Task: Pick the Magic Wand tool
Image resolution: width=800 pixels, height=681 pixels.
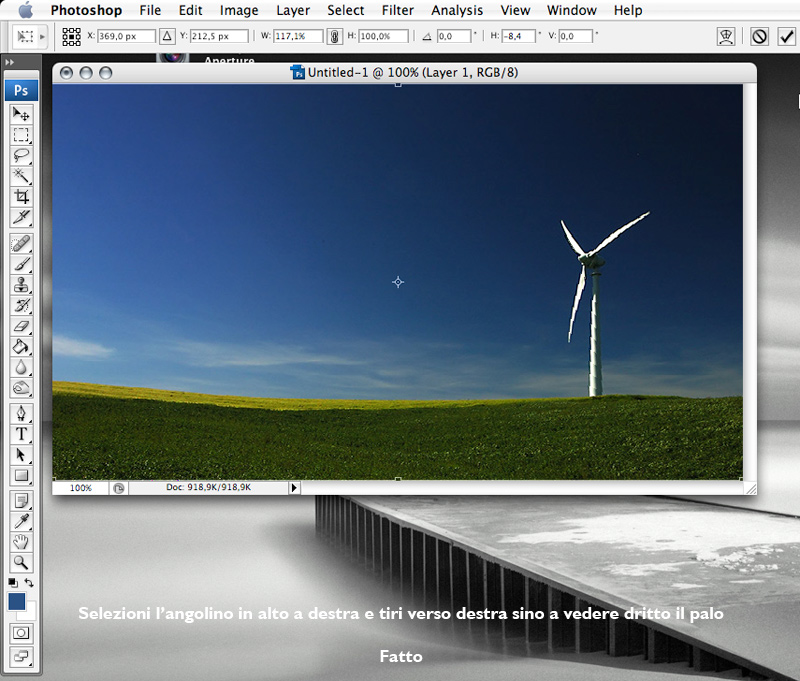Action: coord(21,176)
